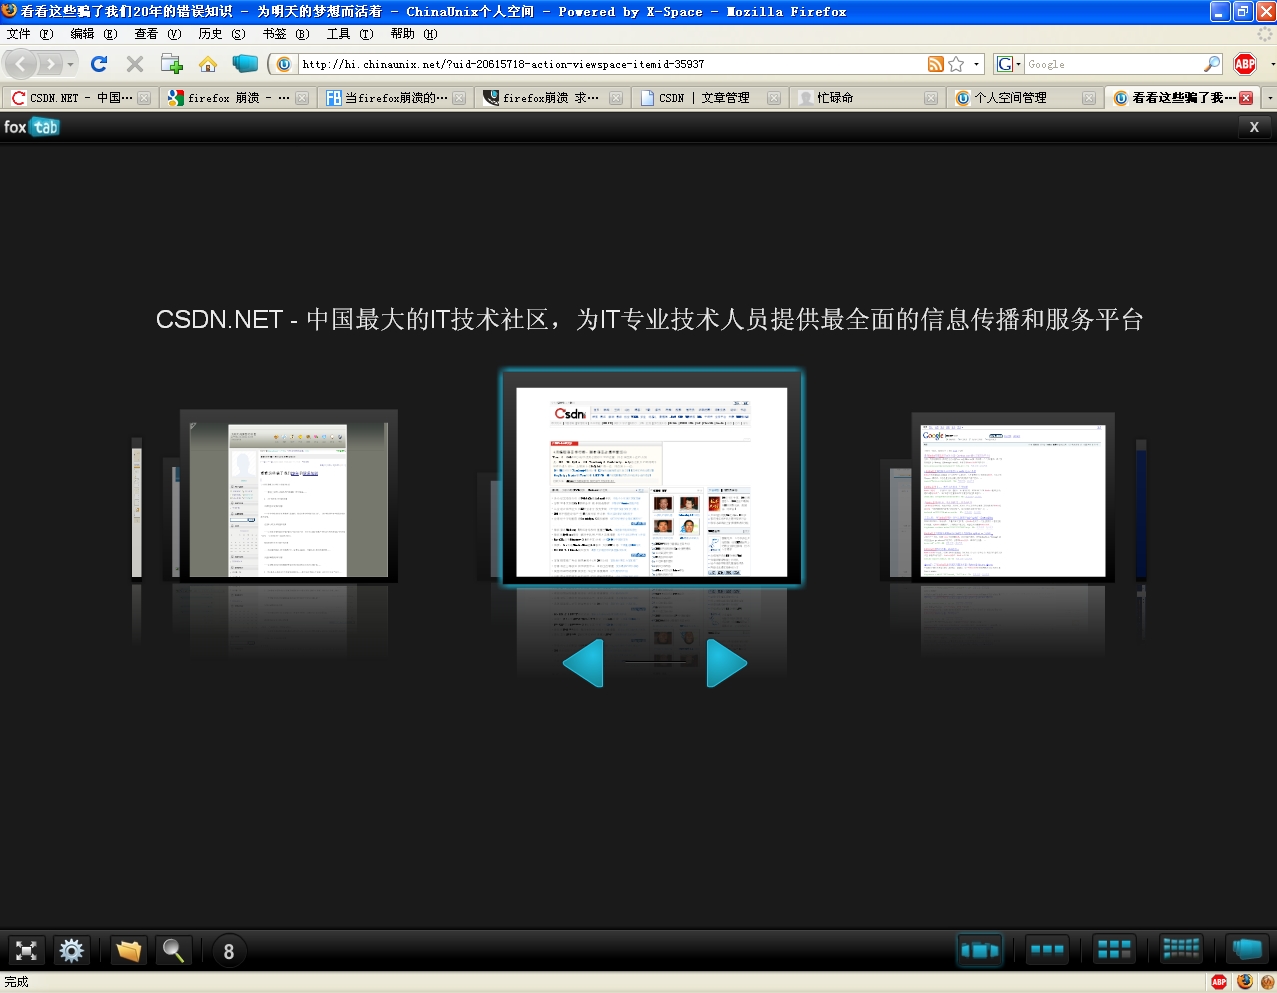Switch to the wall layout with many tiles

pyautogui.click(x=1180, y=950)
